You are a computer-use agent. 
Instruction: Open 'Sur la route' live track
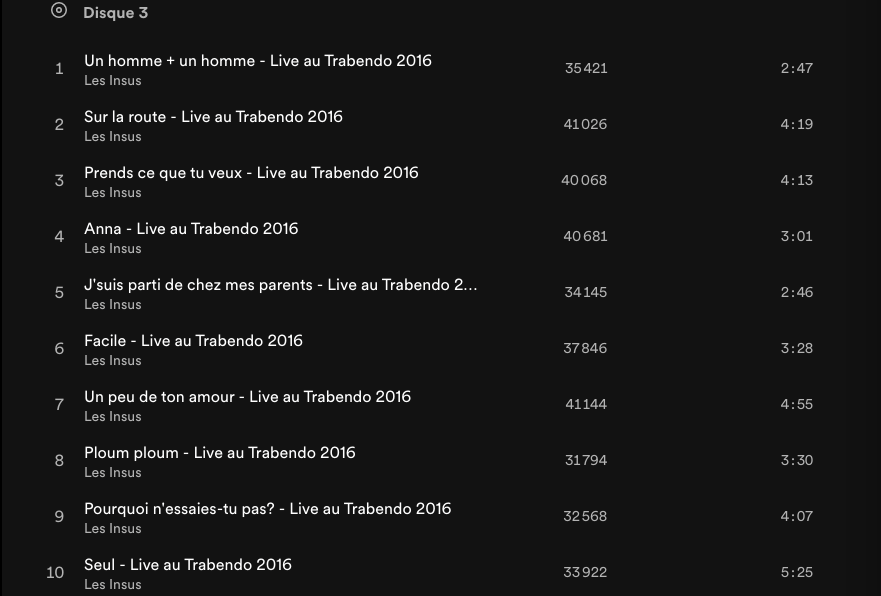coord(213,117)
